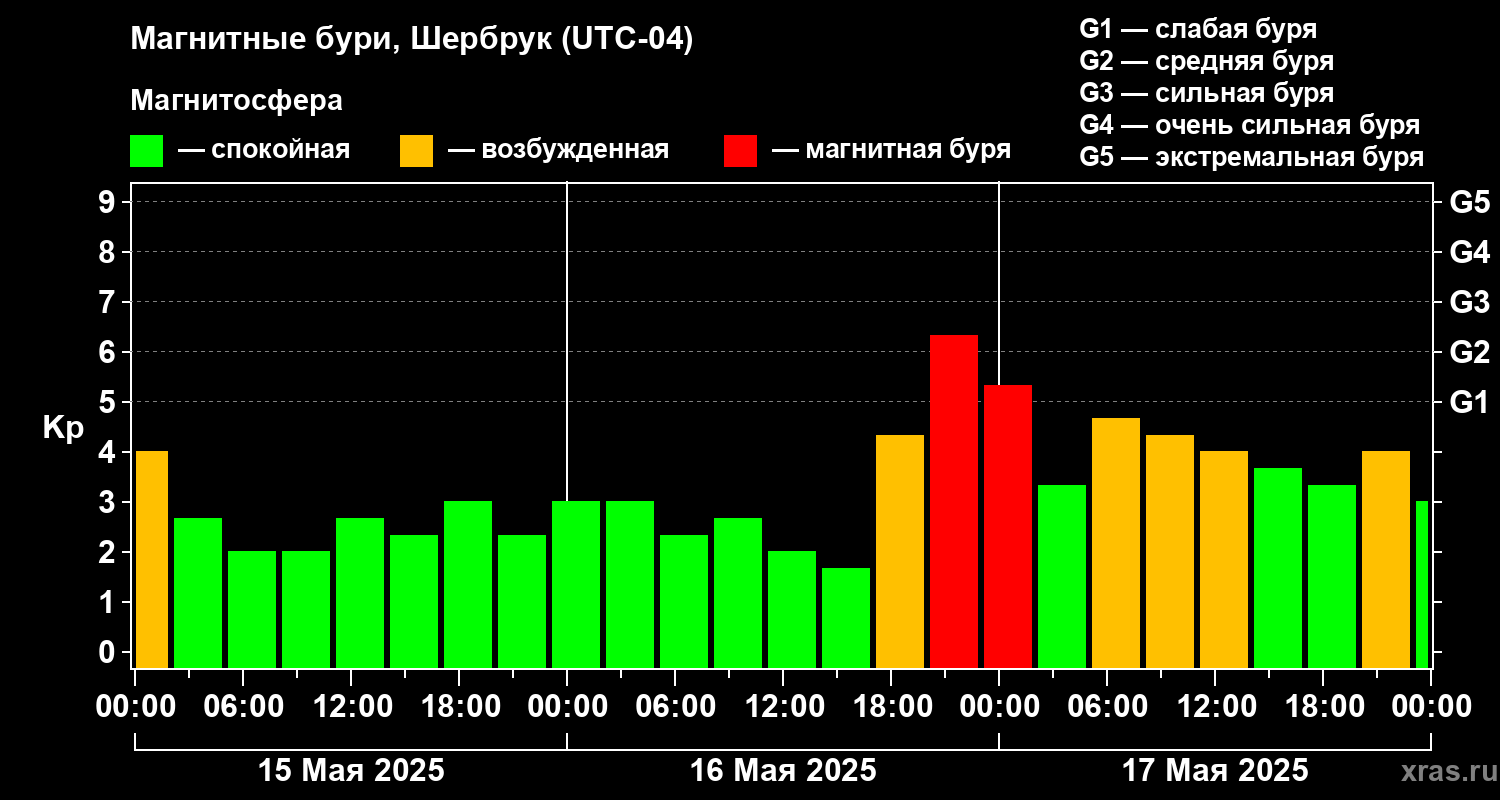Click the '— спокойная' legend label
Viewport: 1500px width, 800px height.
coord(264,150)
